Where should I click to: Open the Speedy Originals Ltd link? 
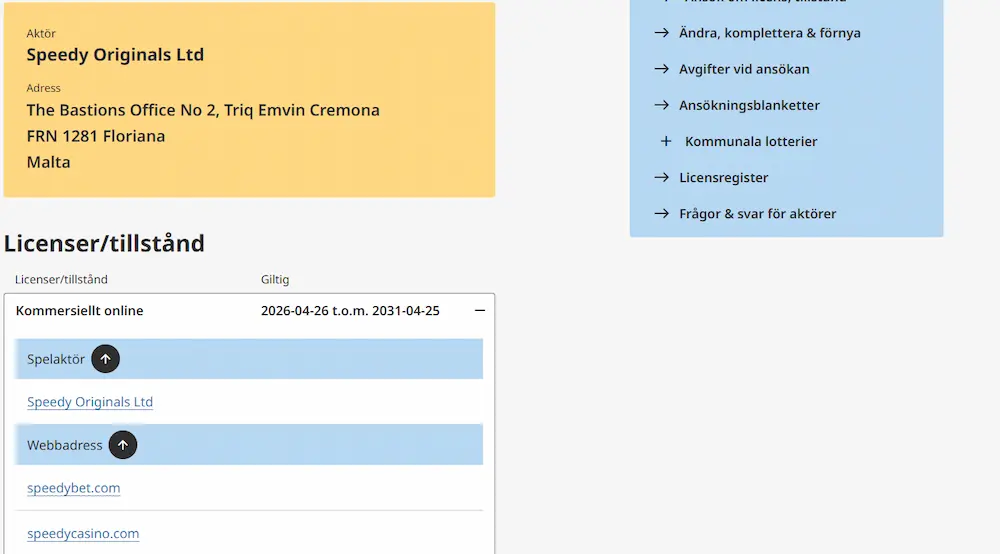coord(90,402)
